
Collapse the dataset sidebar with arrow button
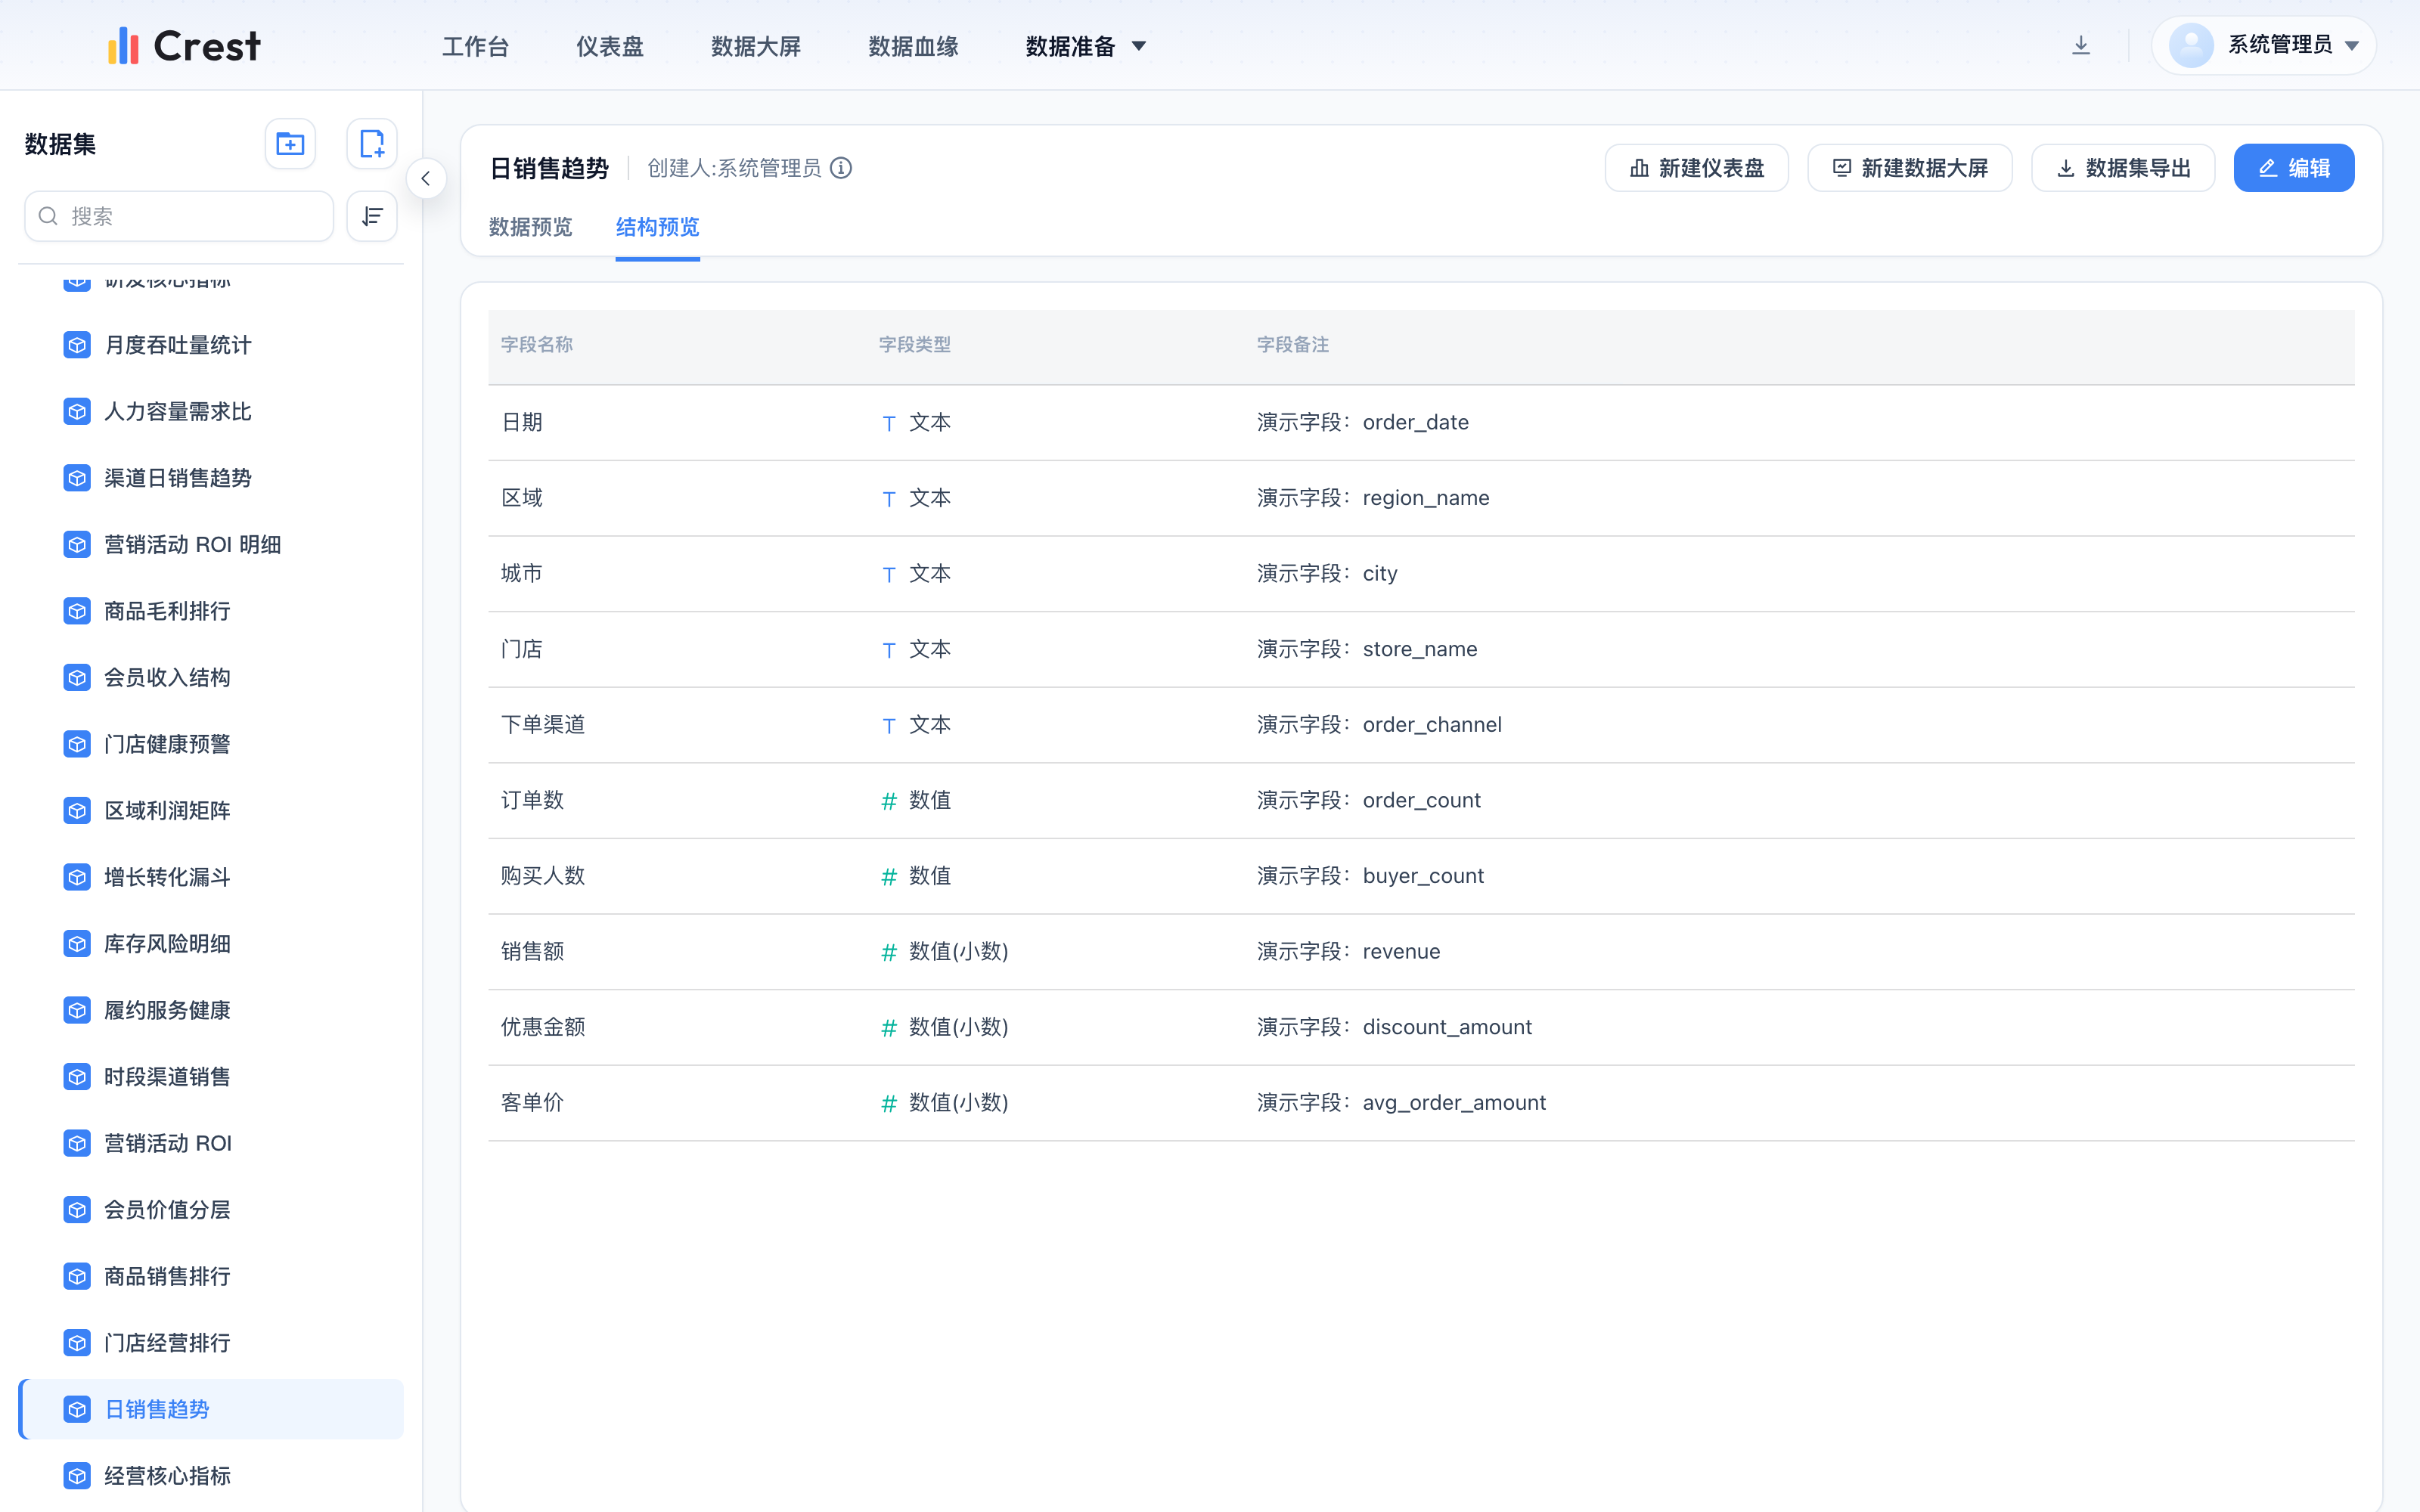click(x=426, y=179)
